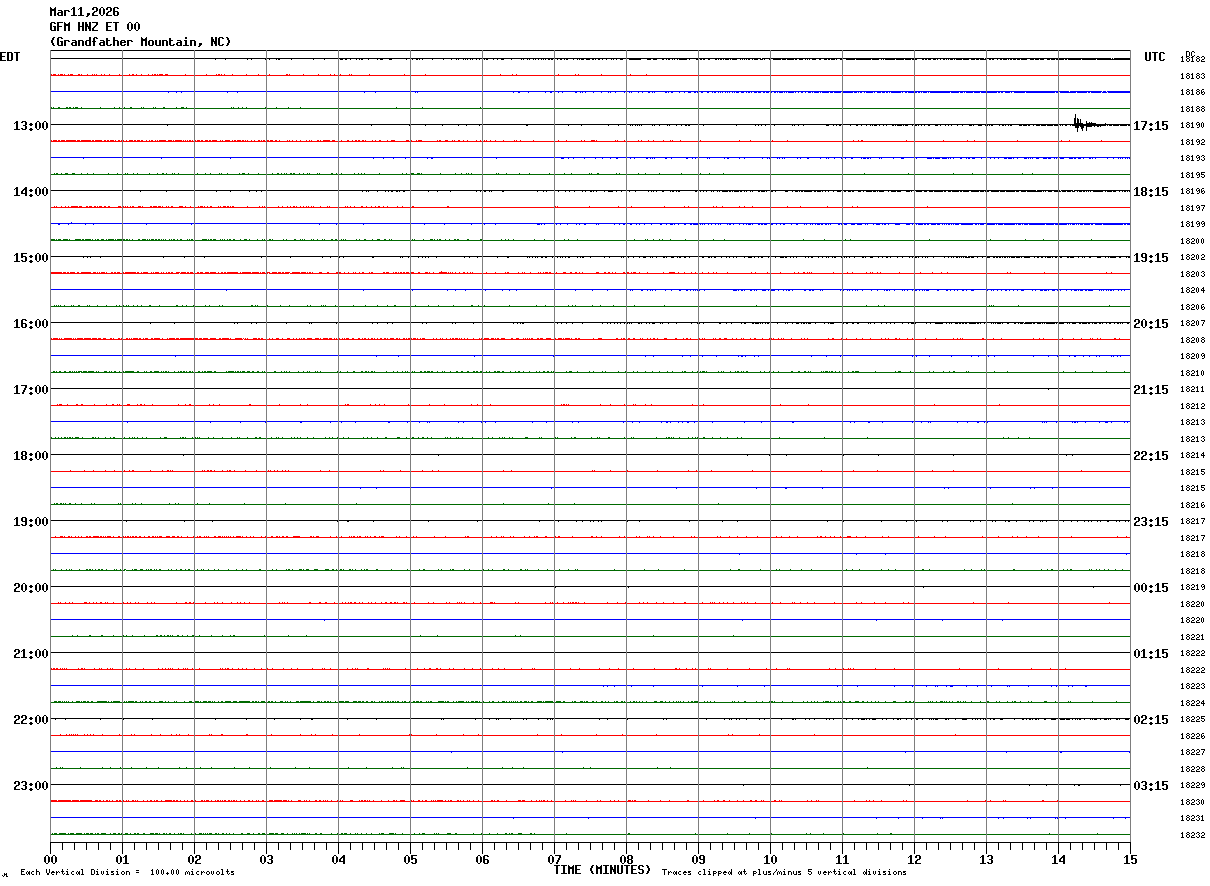
Task: Click the UTC timezone label
Action: [x=1155, y=57]
